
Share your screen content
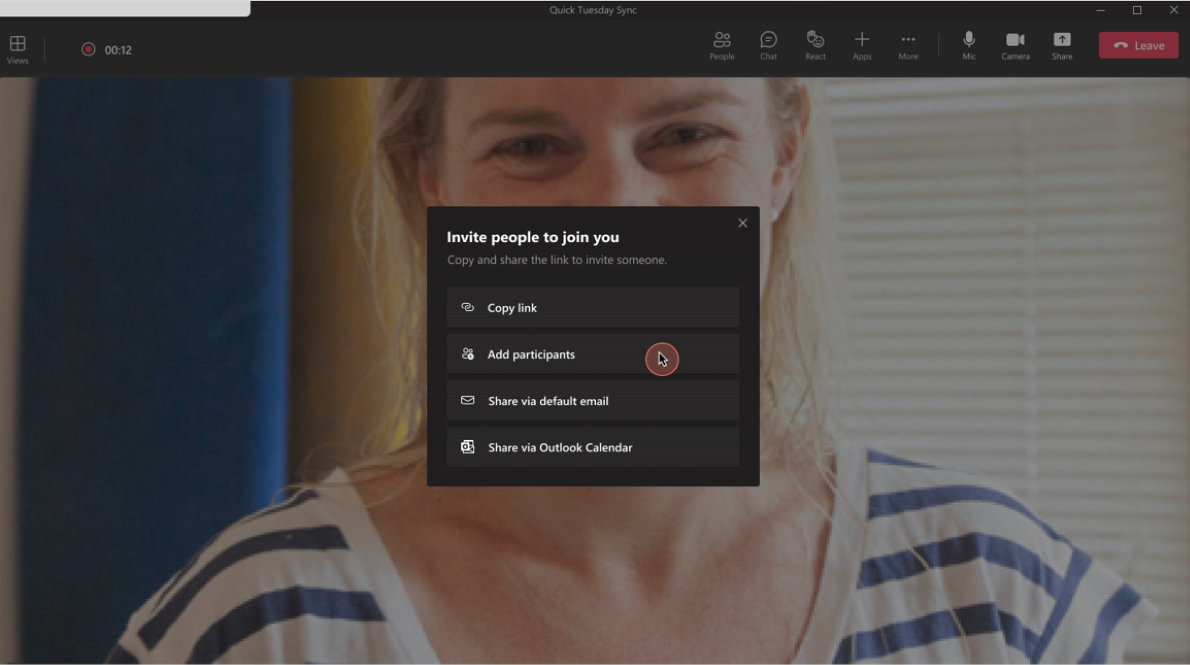click(1062, 46)
